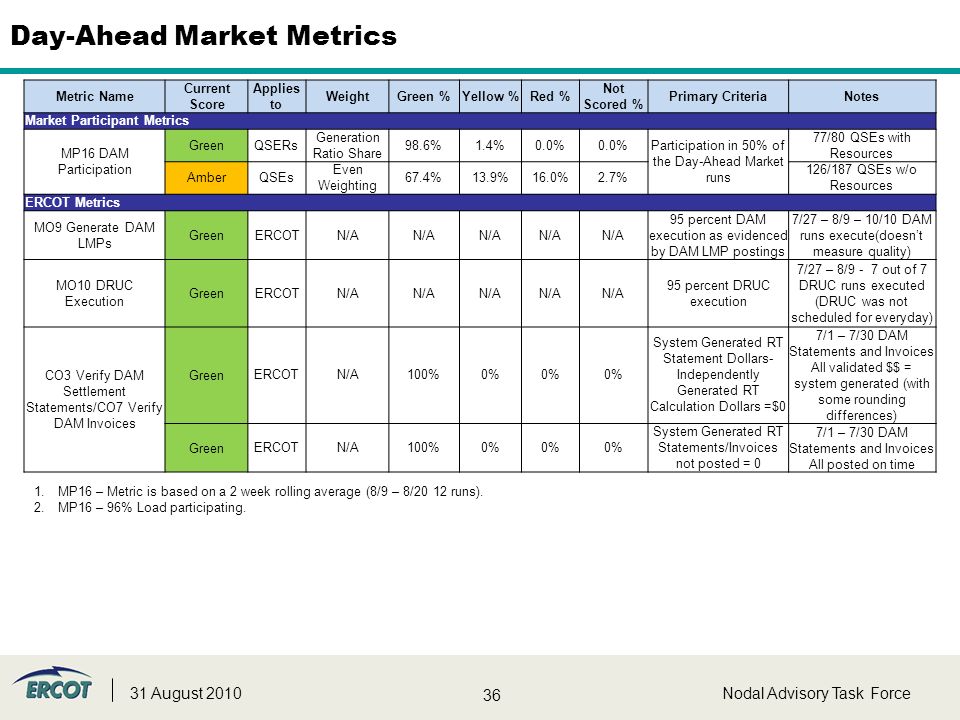
Task: Select the 'Day-Ahead Market Metrics' slide title
Action: point(204,36)
